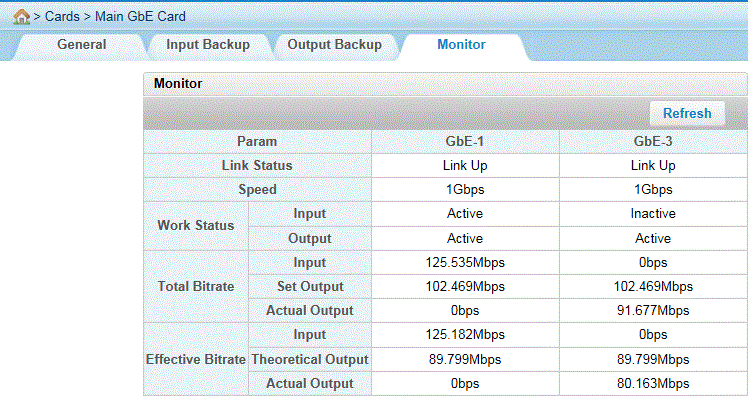748x397 pixels.
Task: Click the 80.163Mbps value
Action: 653,383
